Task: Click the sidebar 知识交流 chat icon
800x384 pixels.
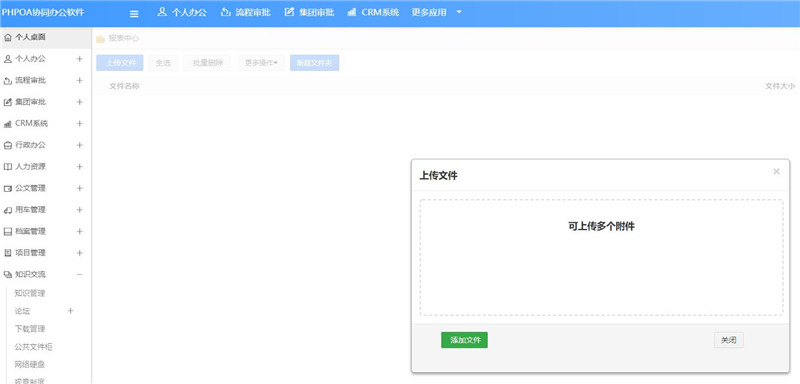Action: [x=8, y=274]
